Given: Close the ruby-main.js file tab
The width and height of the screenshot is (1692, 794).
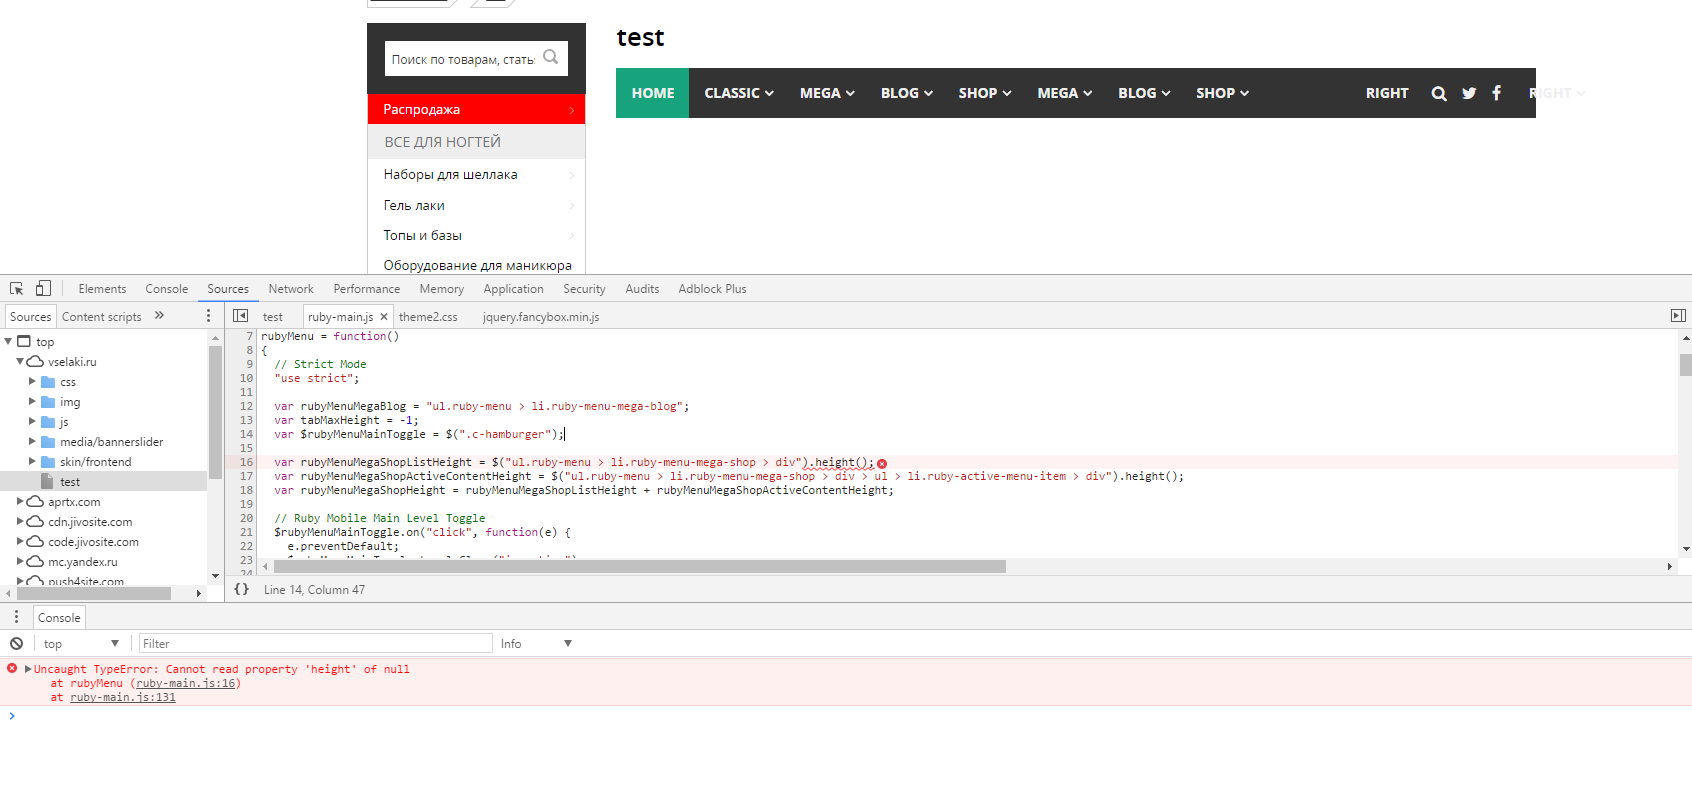Looking at the screenshot, I should coord(384,317).
